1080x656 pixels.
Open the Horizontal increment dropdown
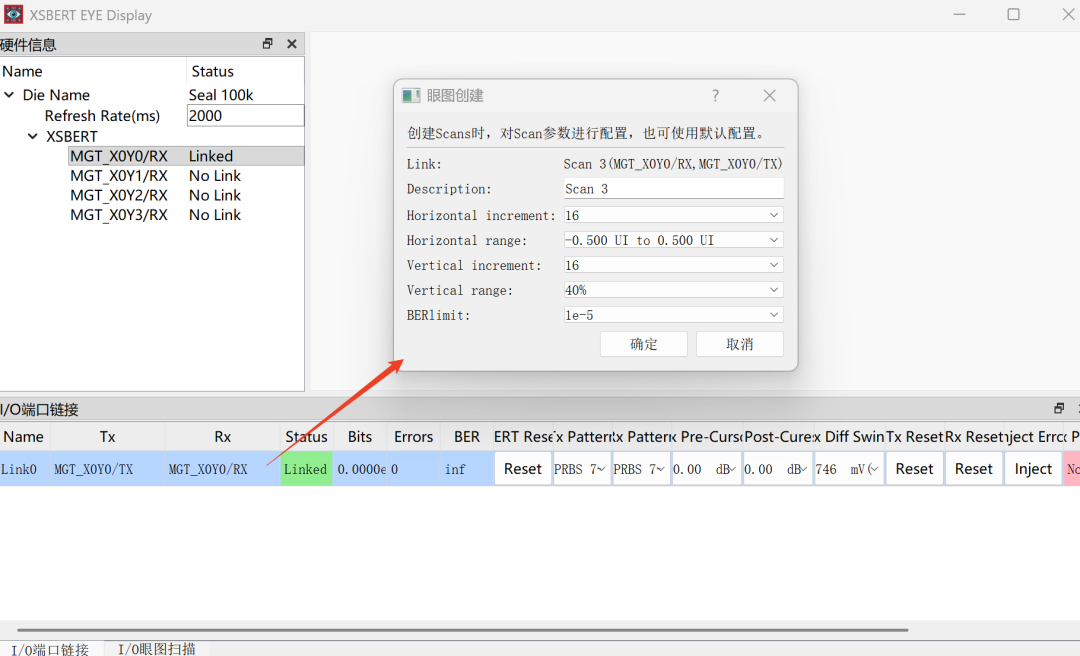point(673,215)
